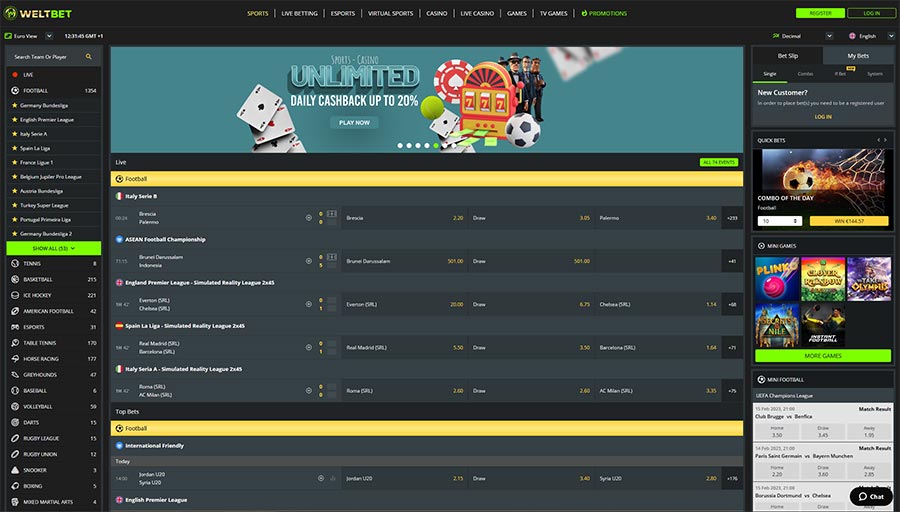Screen dimensions: 900x512
Task: Toggle the Turkey Super League favourite star
Action: click(x=15, y=205)
